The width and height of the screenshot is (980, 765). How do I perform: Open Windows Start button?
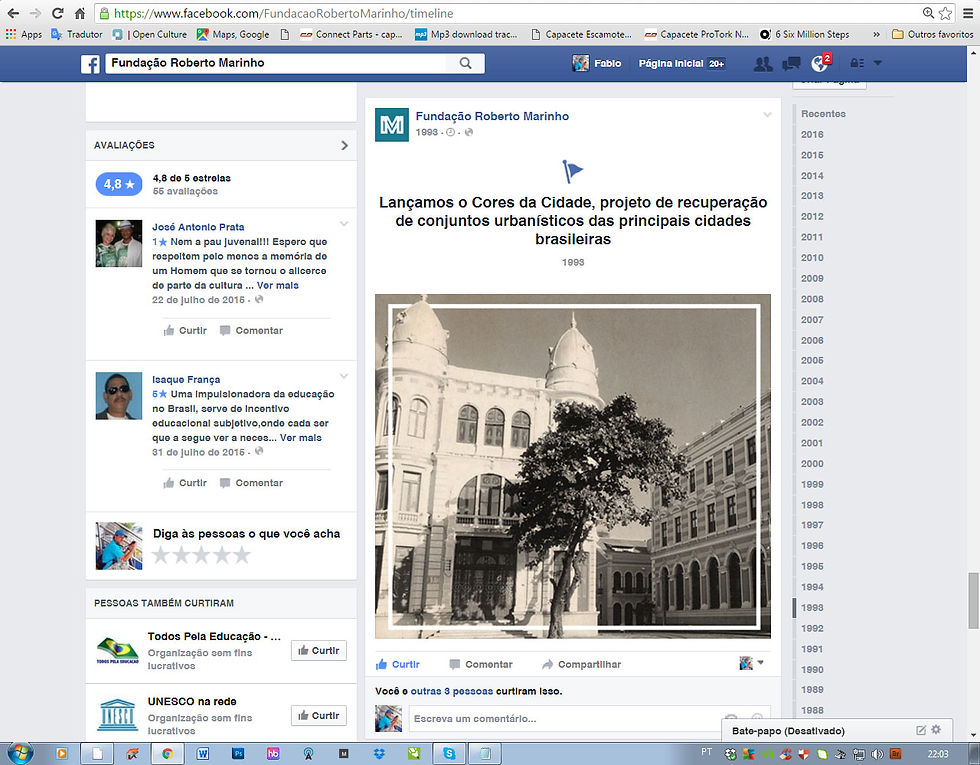point(20,753)
